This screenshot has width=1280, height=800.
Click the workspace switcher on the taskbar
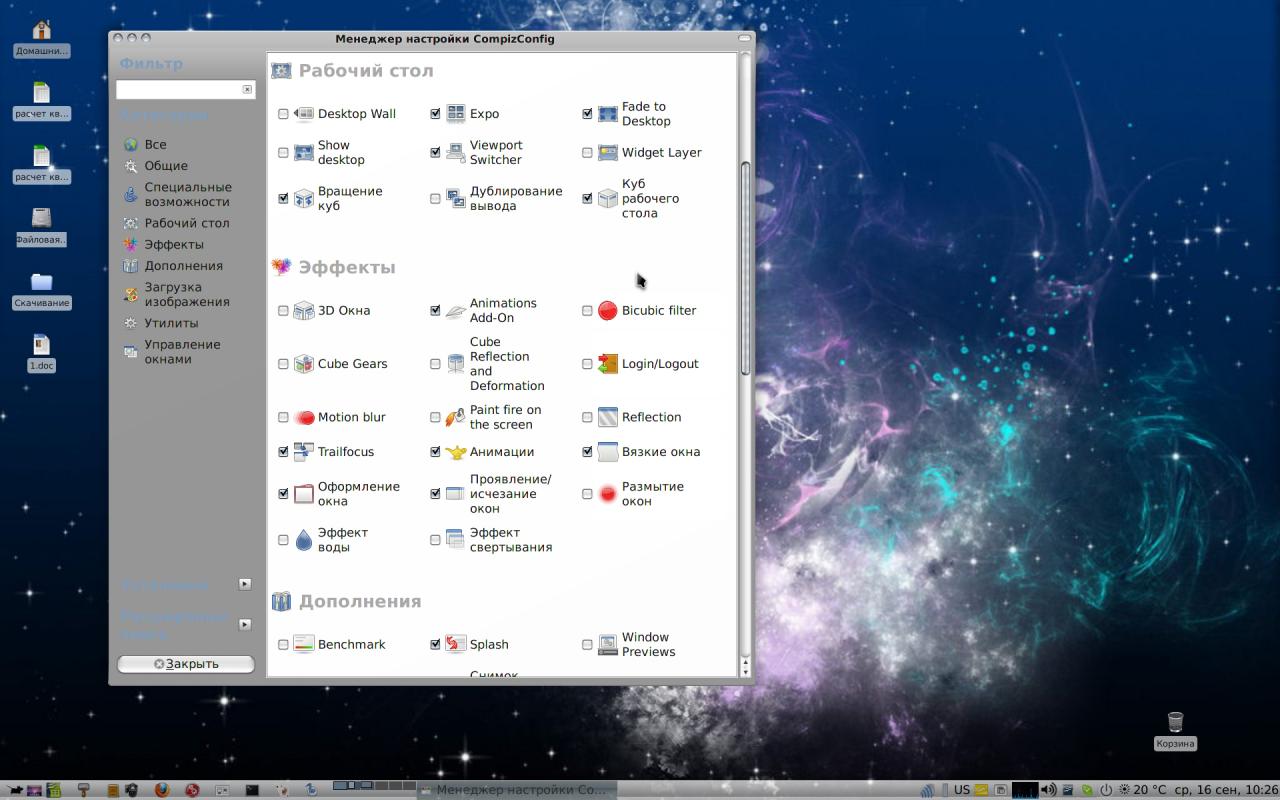[373, 786]
